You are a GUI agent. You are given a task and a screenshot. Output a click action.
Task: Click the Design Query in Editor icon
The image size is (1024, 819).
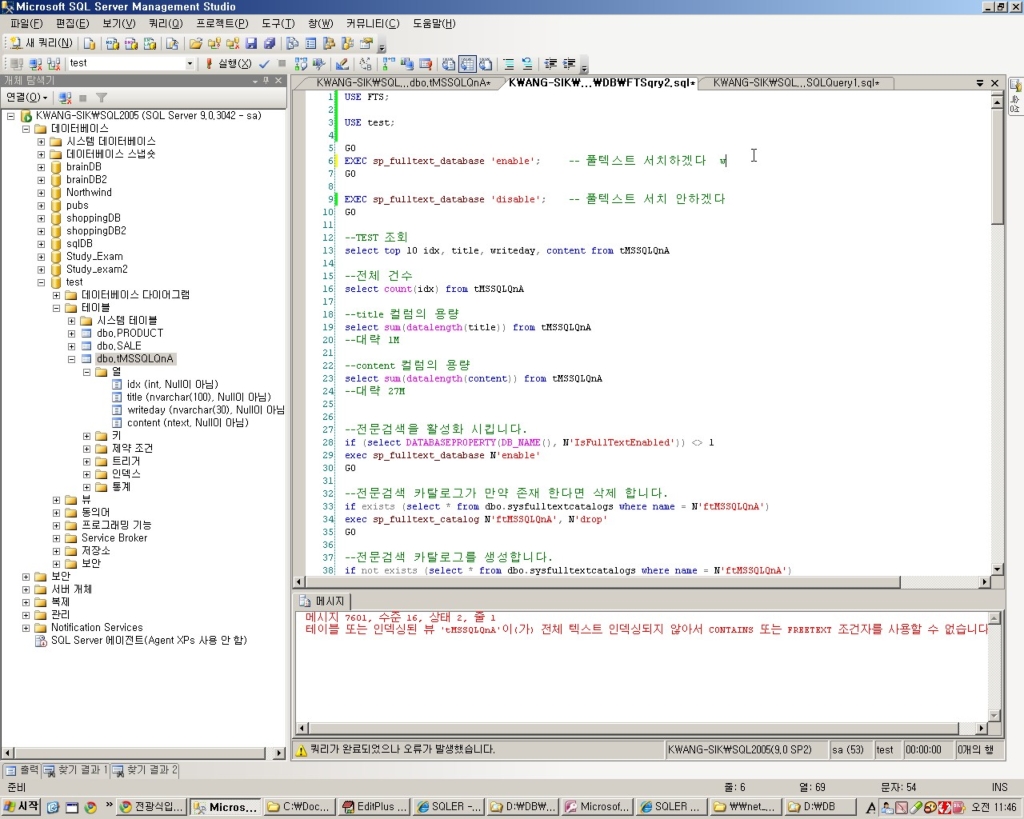(342, 63)
